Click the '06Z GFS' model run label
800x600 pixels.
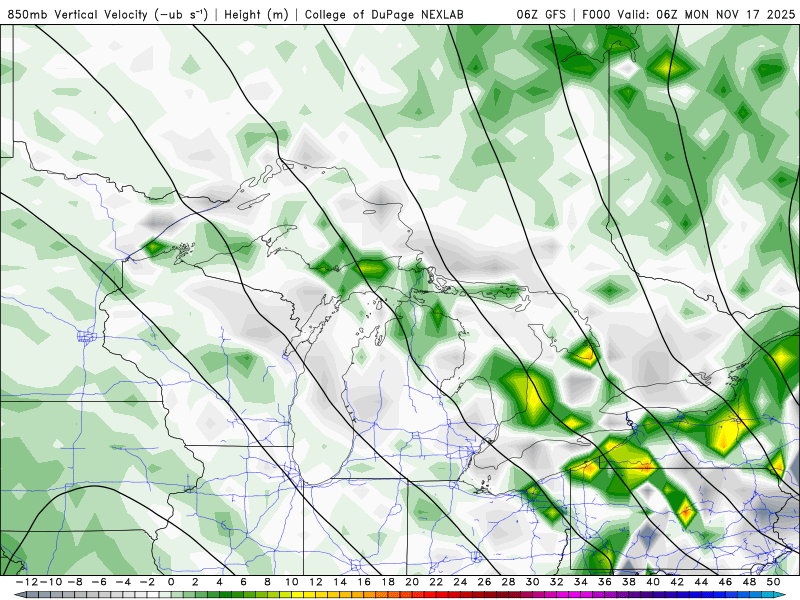click(541, 14)
